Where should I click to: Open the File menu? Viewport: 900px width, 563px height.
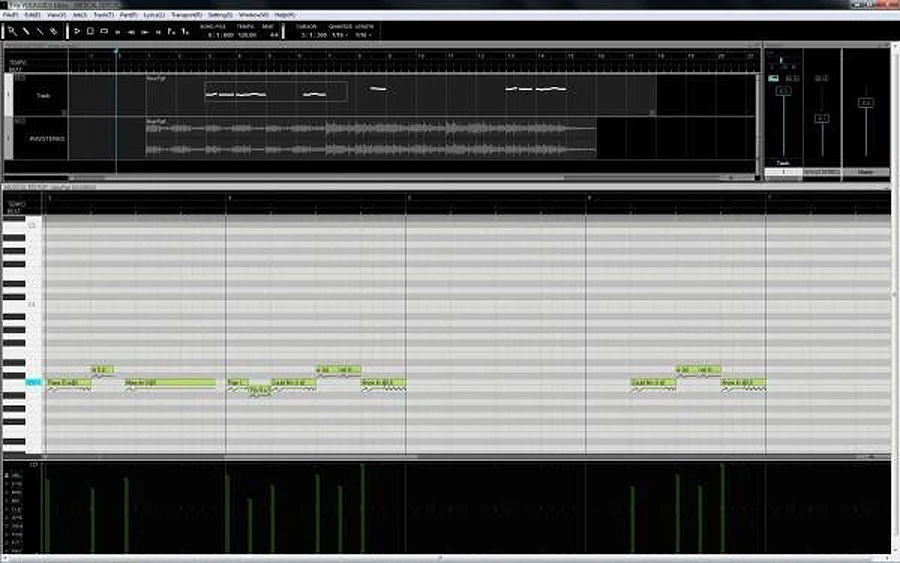point(10,15)
